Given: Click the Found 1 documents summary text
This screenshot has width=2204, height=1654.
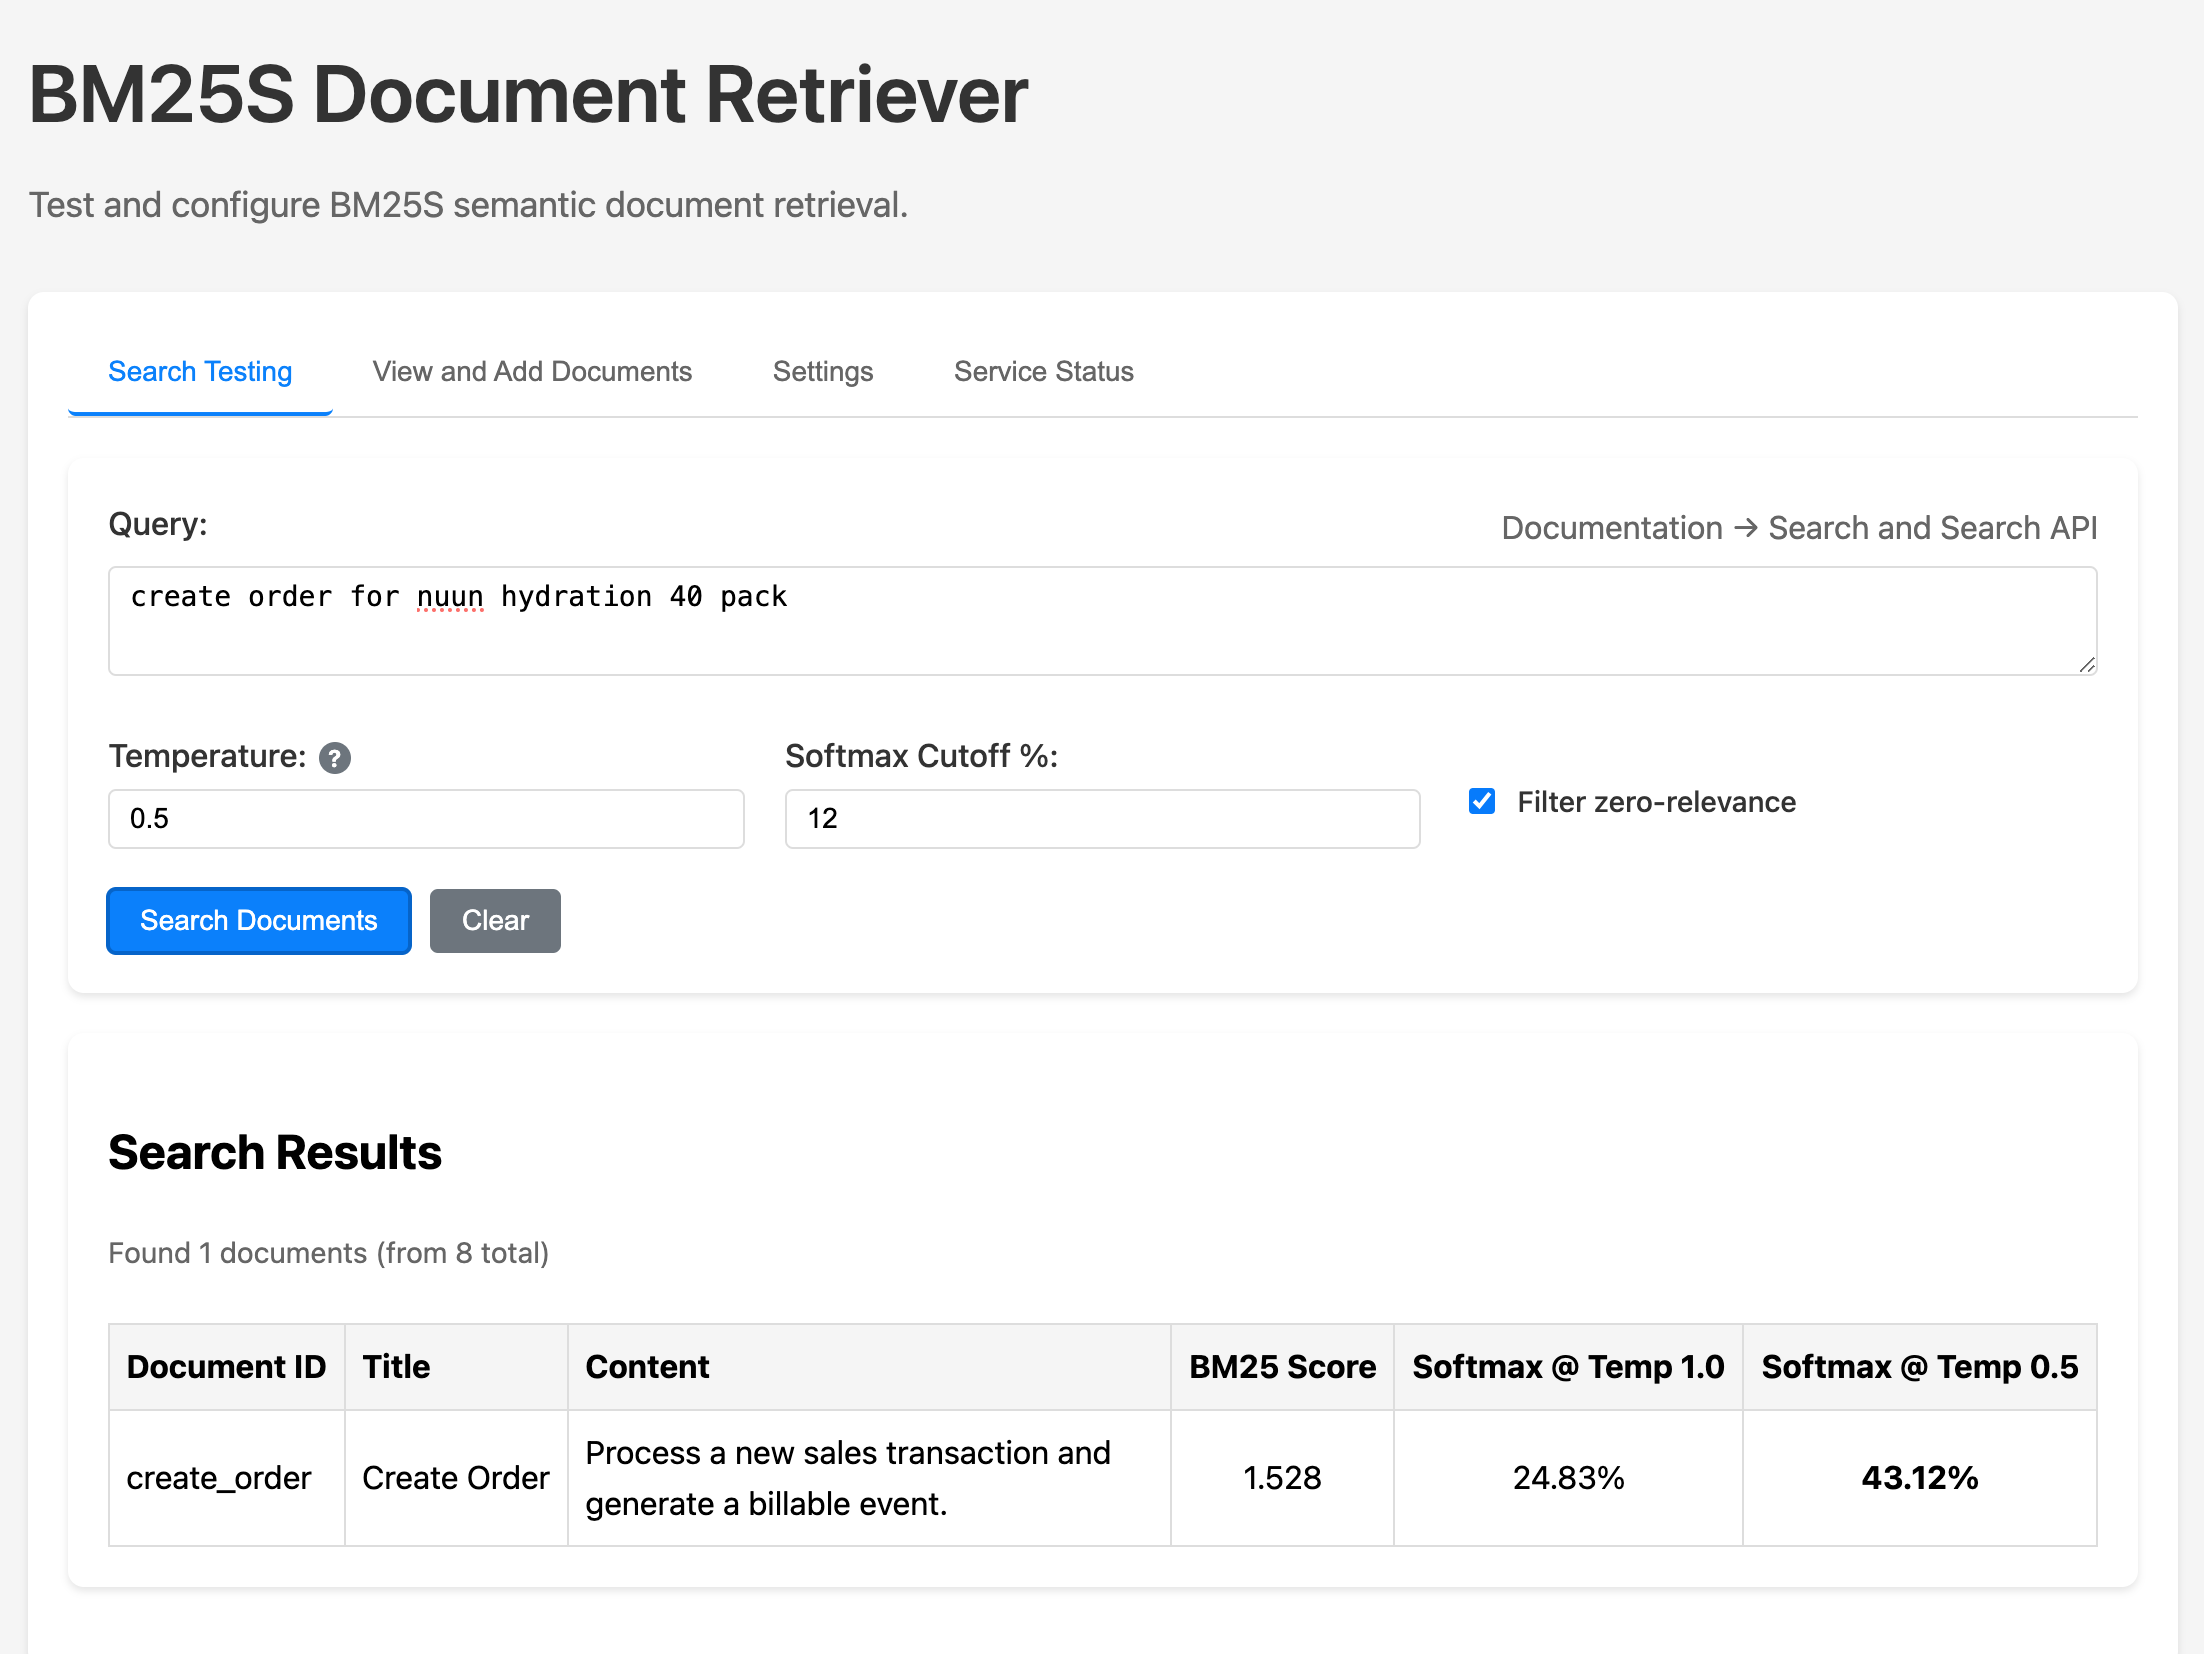Looking at the screenshot, I should point(329,1253).
